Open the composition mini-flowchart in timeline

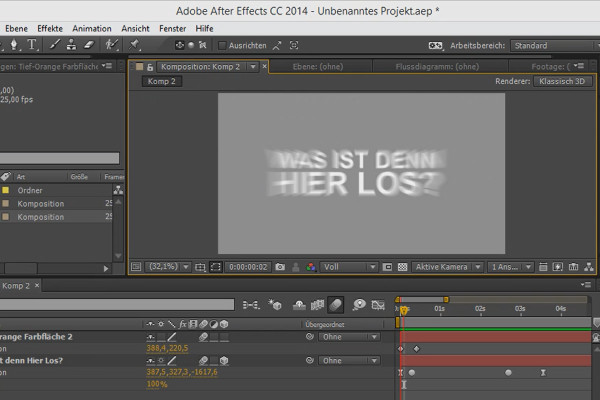pyautogui.click(x=251, y=305)
